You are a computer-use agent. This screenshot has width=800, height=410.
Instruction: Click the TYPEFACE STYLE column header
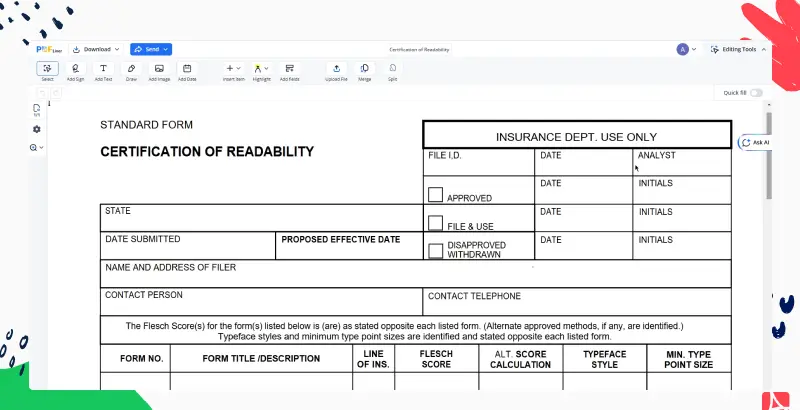pos(605,359)
